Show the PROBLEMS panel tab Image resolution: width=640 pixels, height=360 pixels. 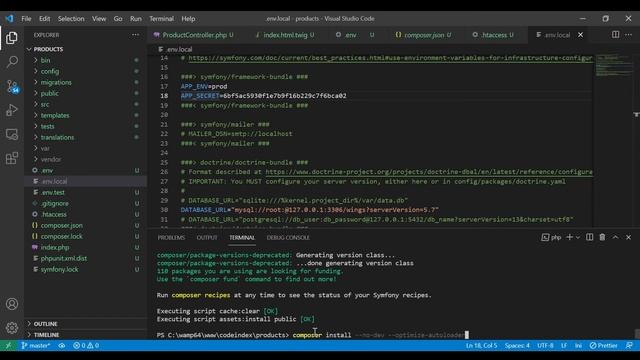[171, 238]
